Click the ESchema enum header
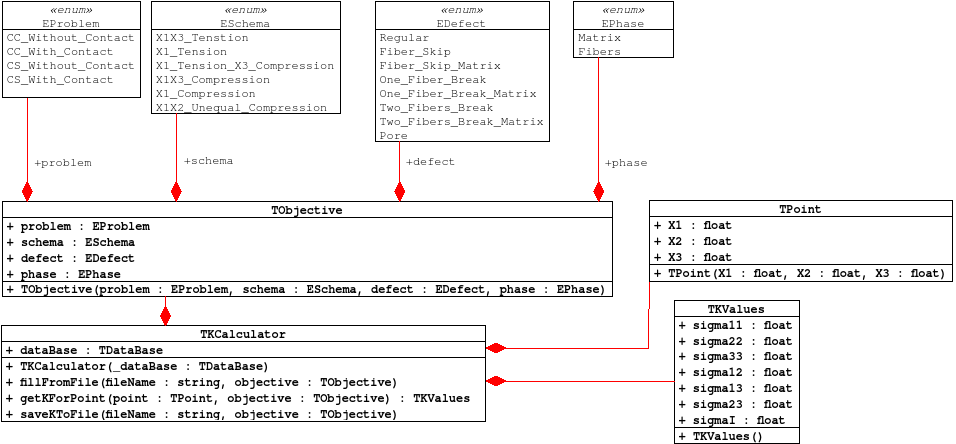This screenshot has width=956, height=444. tap(245, 22)
